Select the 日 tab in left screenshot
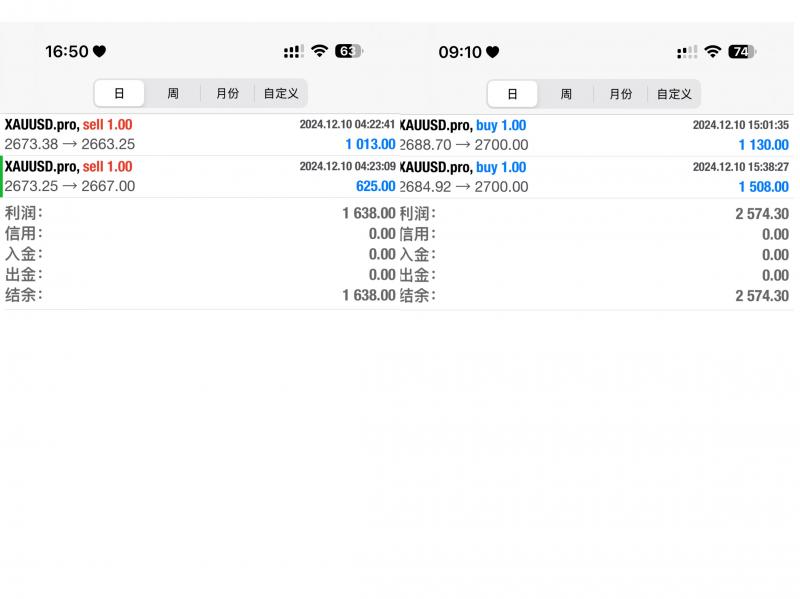This screenshot has width=800, height=599. pos(119,93)
